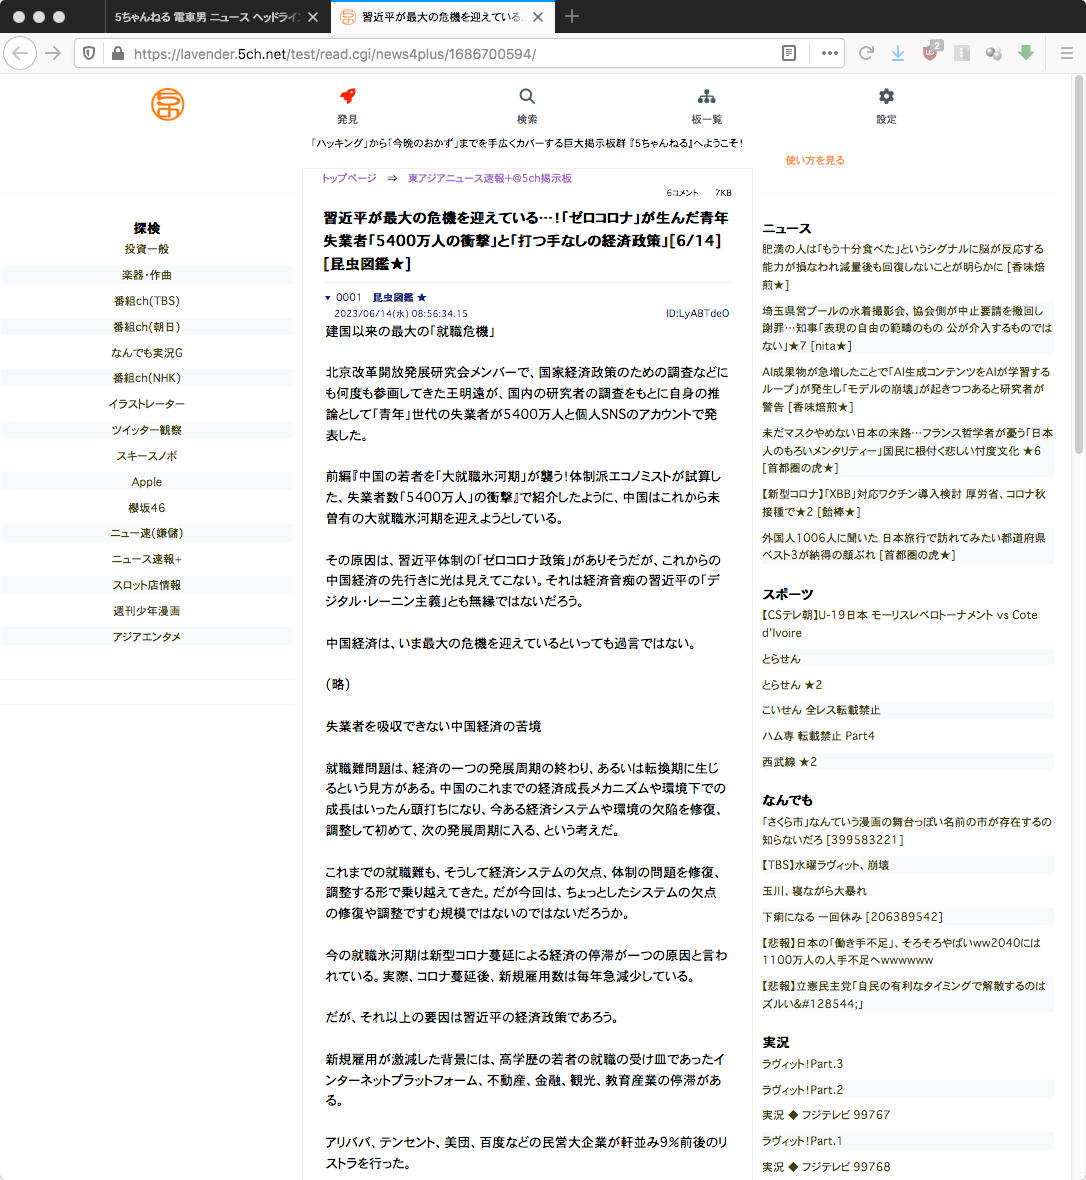Close the 5ちゃんねる 電車男 tab
1086x1180 pixels.
coord(313,17)
